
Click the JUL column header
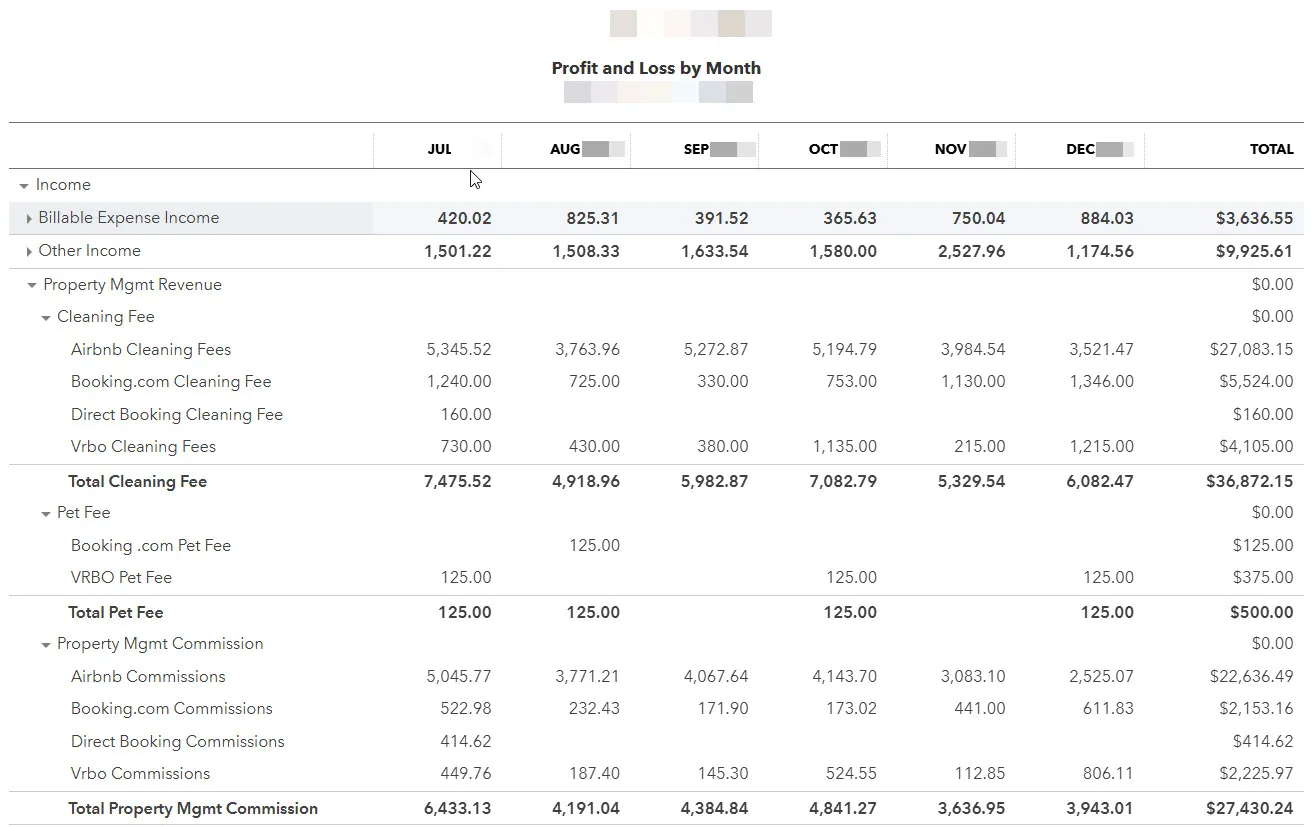click(x=440, y=149)
